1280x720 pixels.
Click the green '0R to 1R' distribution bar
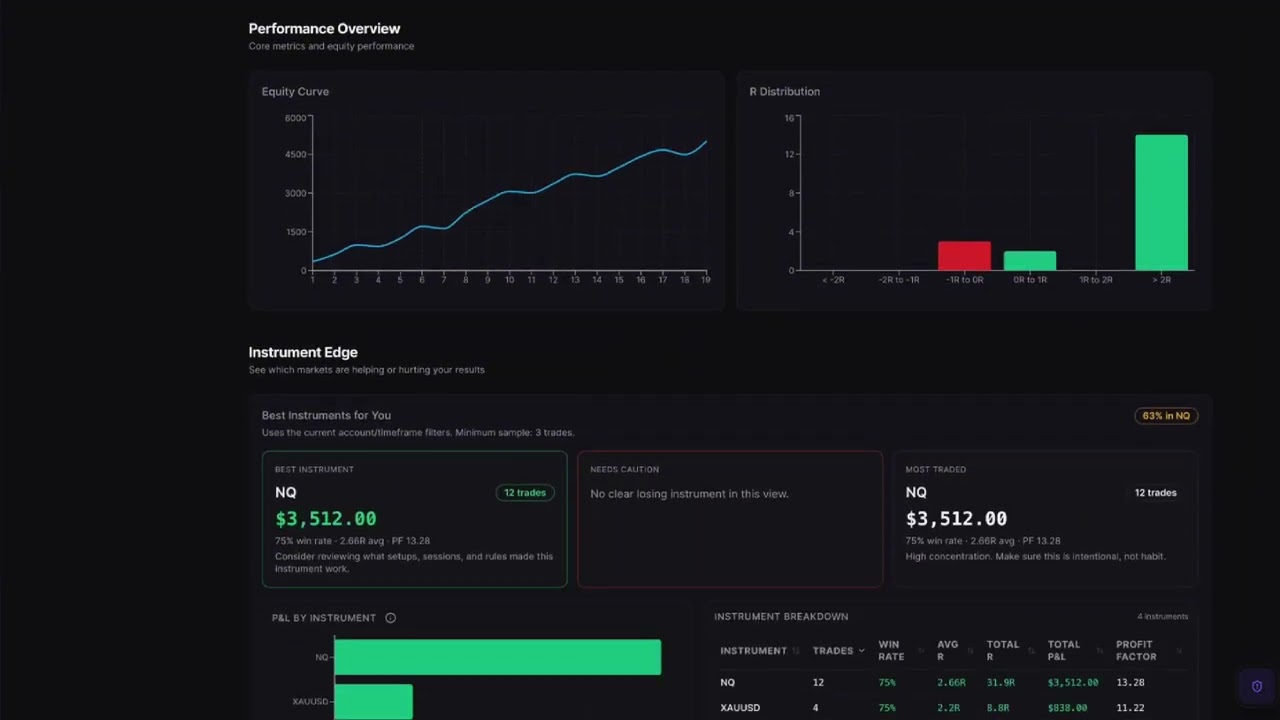pos(1030,261)
